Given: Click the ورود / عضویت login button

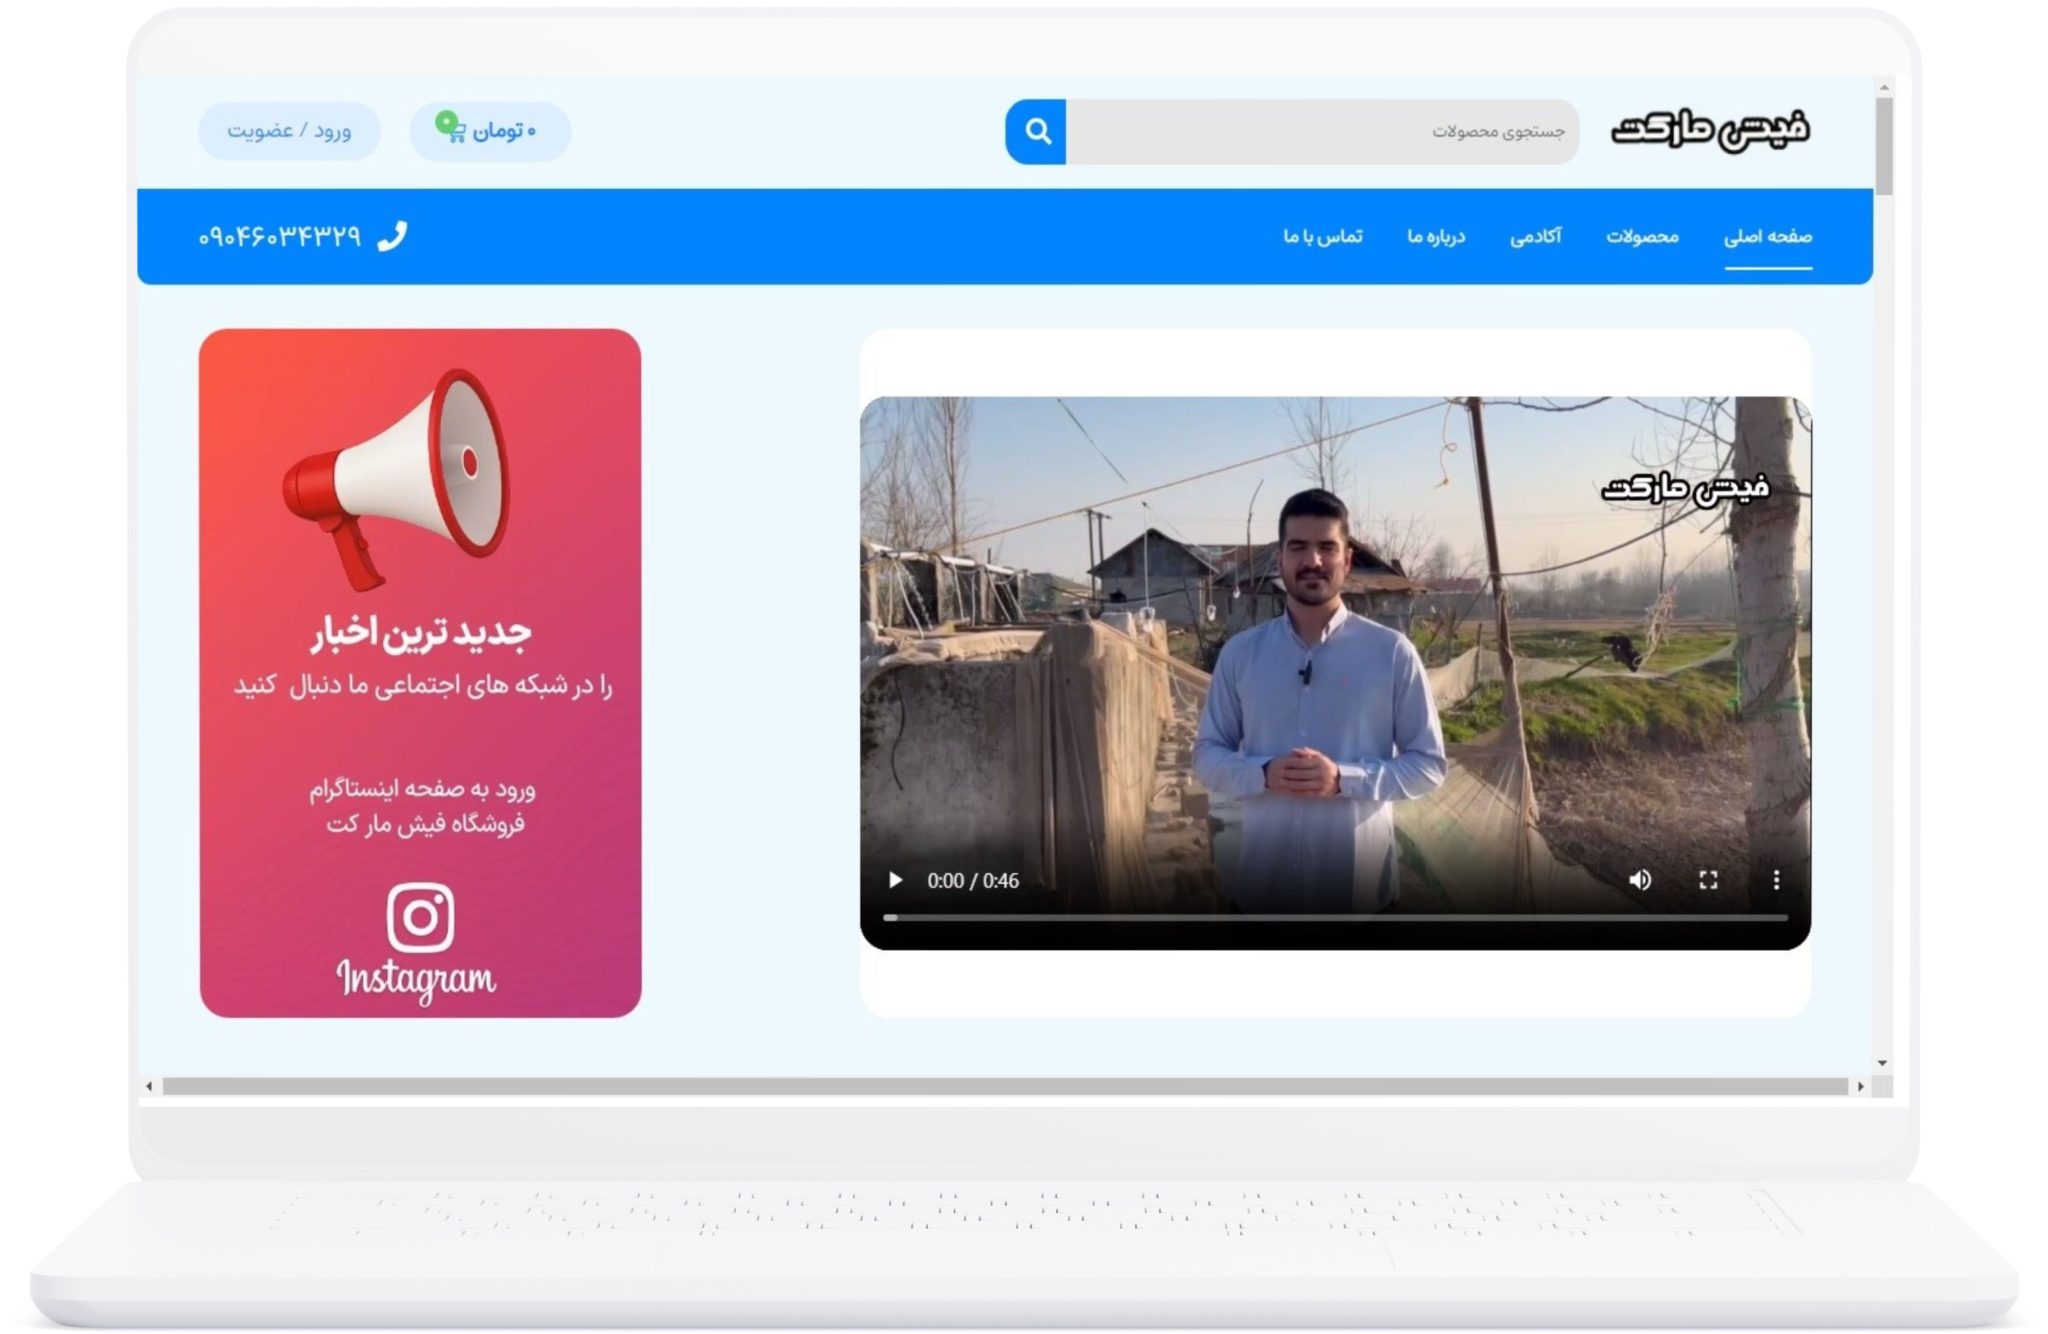Looking at the screenshot, I should coord(289,131).
